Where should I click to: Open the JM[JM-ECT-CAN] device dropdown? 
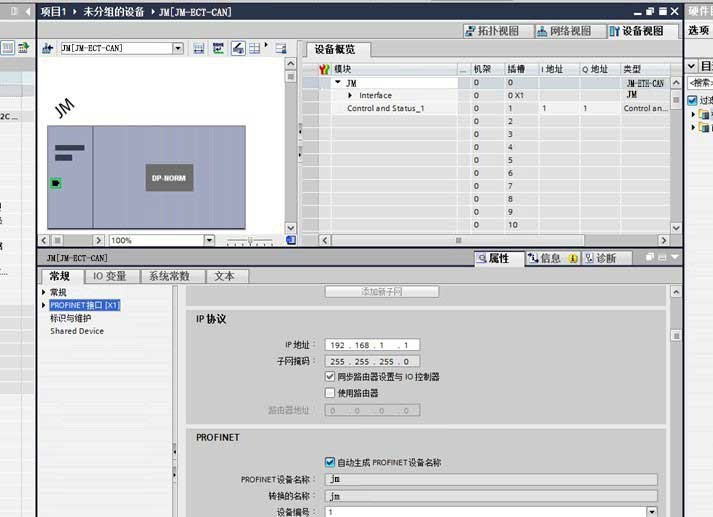pyautogui.click(x=178, y=48)
